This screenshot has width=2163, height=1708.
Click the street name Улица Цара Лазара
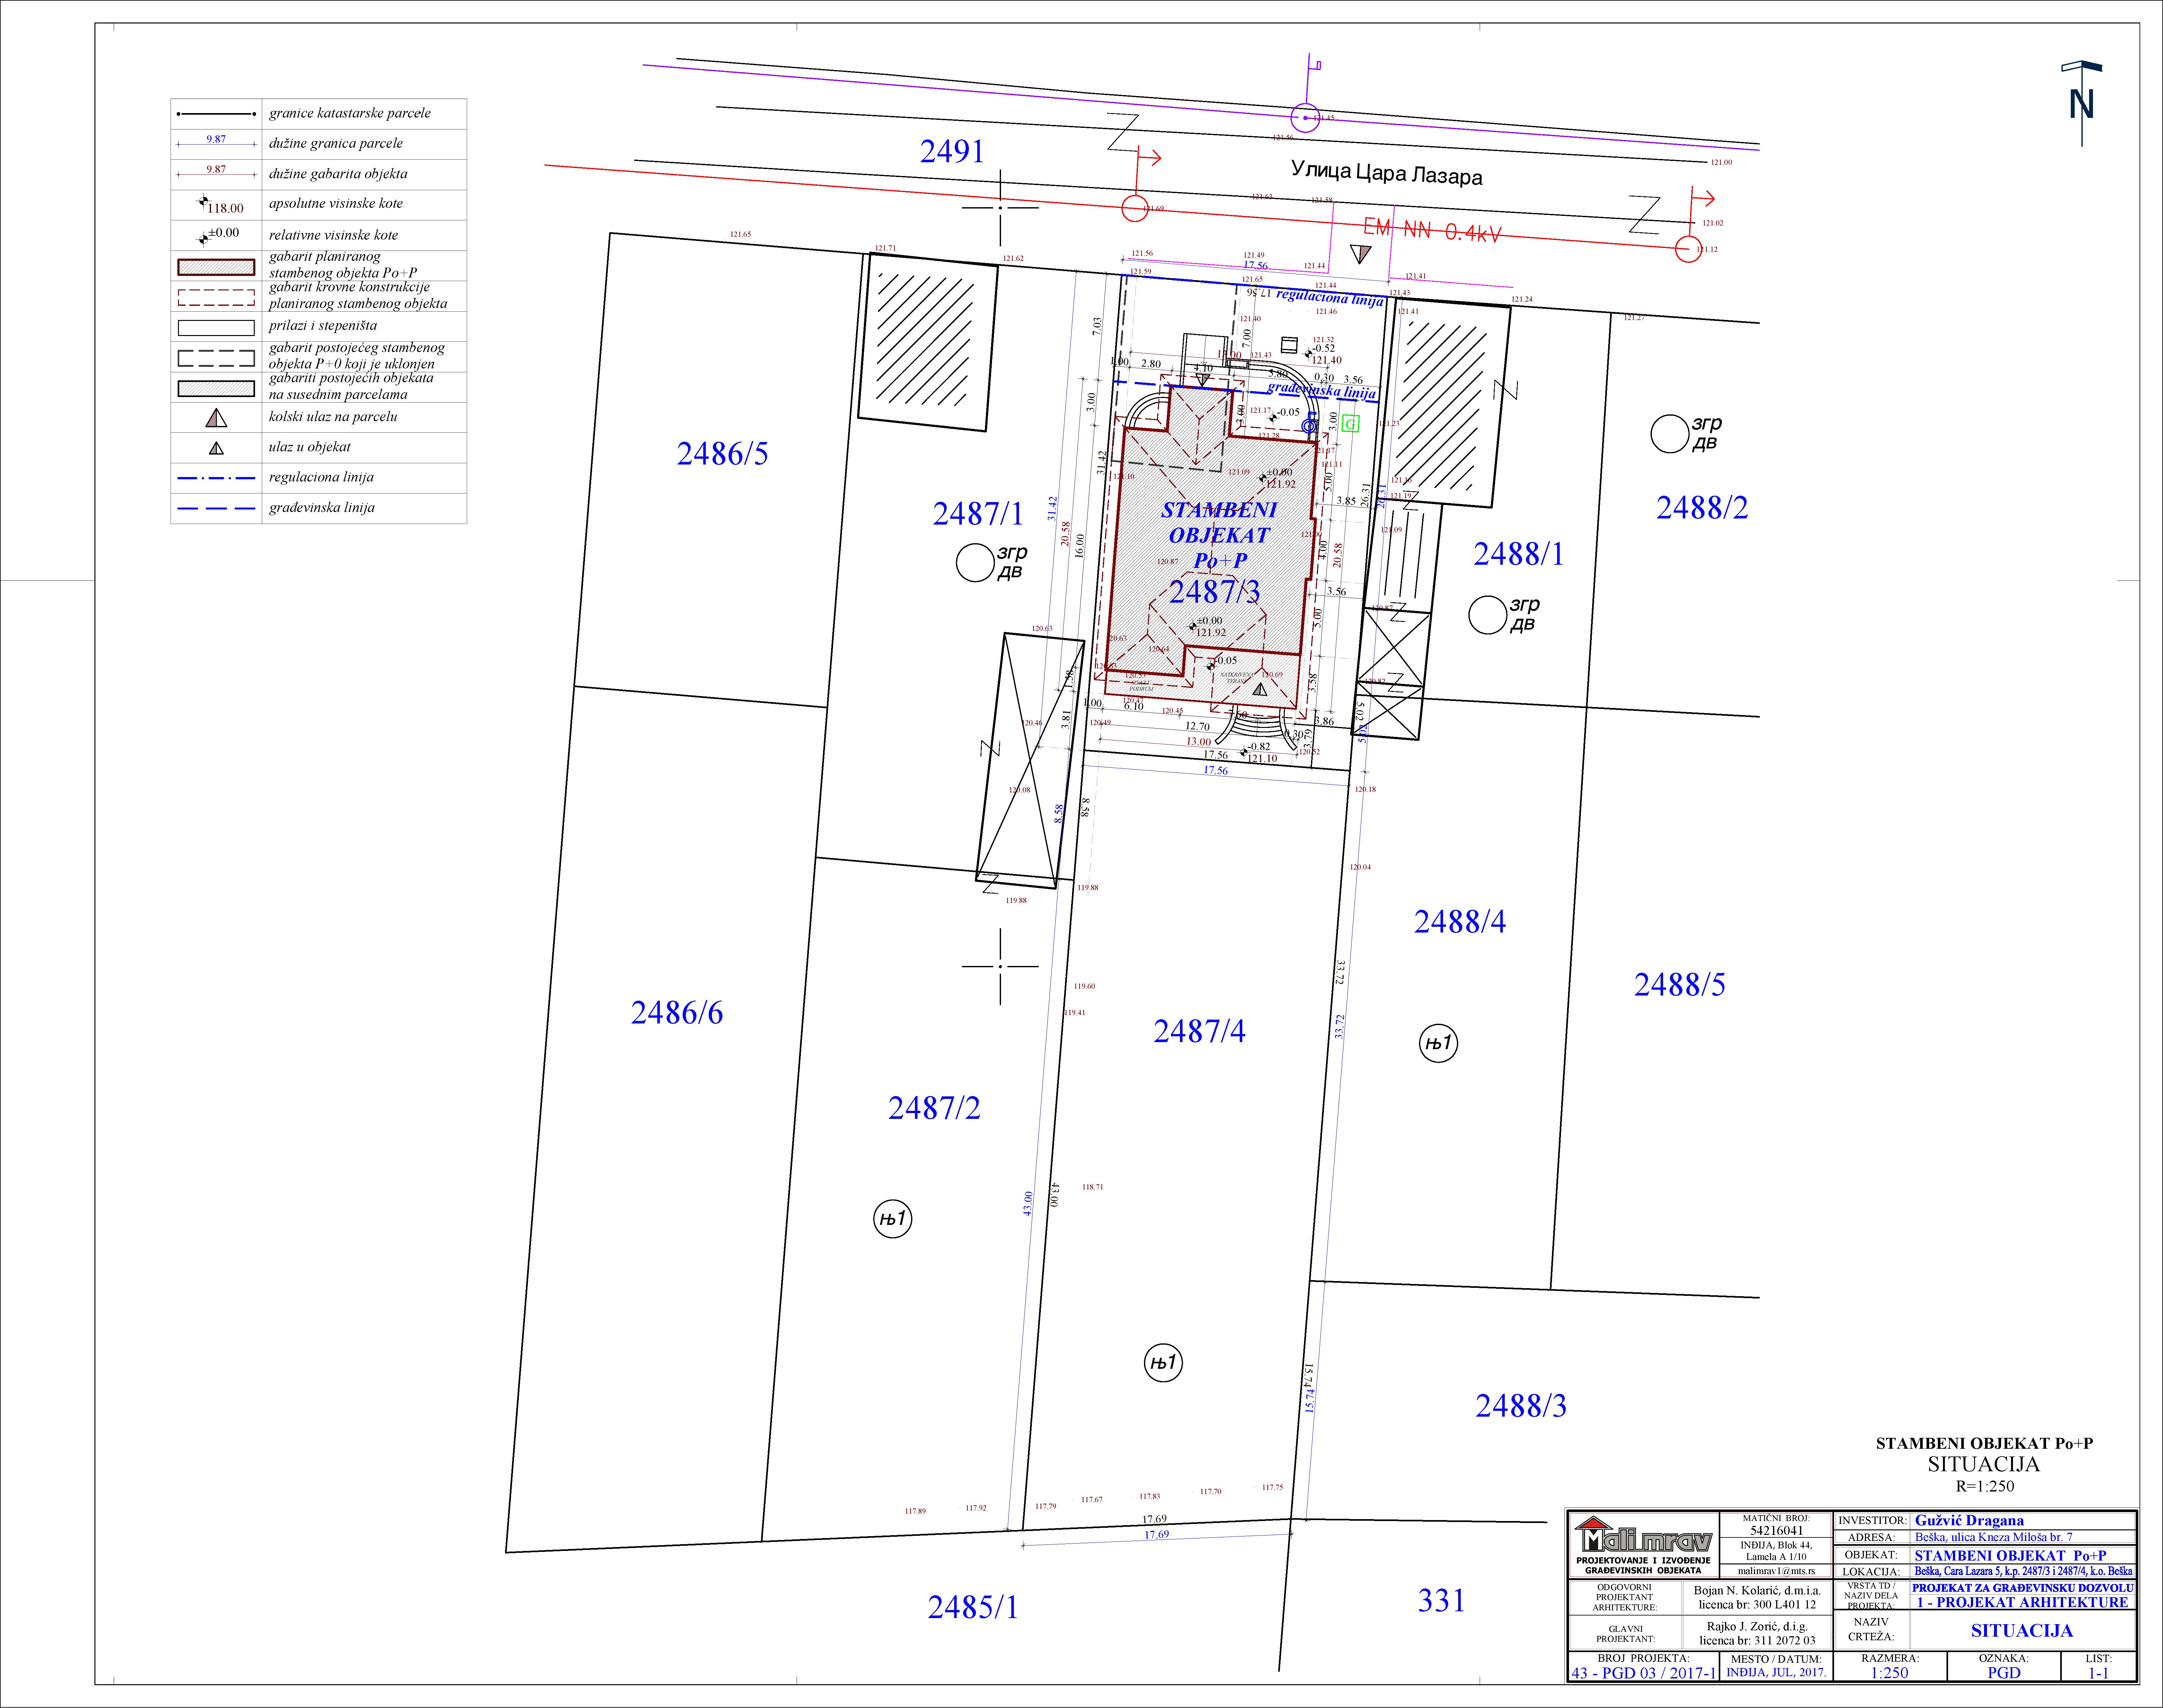click(x=1387, y=173)
